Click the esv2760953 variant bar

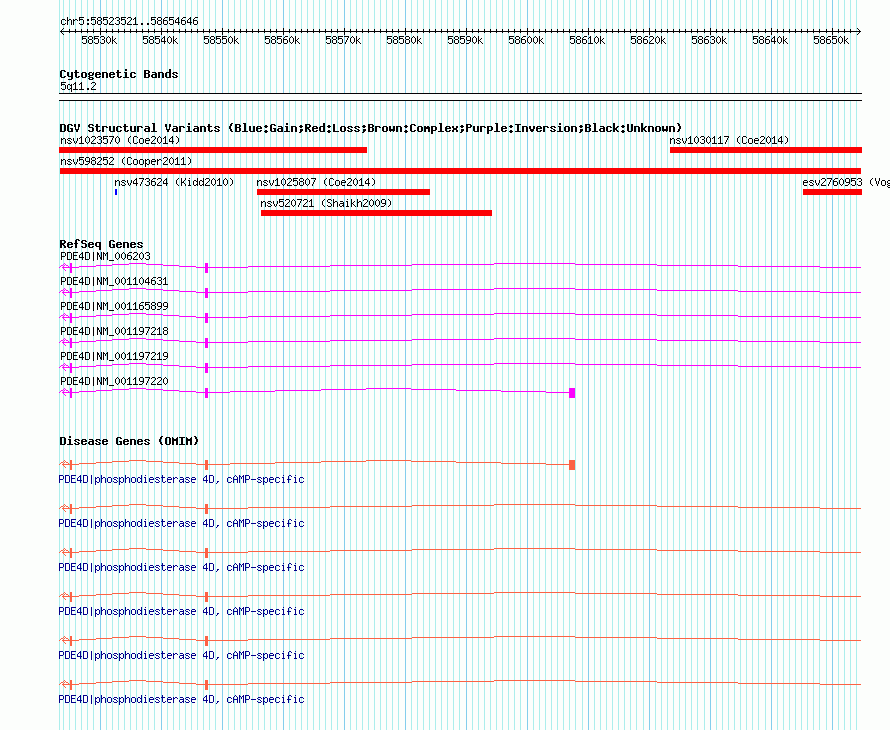click(832, 192)
